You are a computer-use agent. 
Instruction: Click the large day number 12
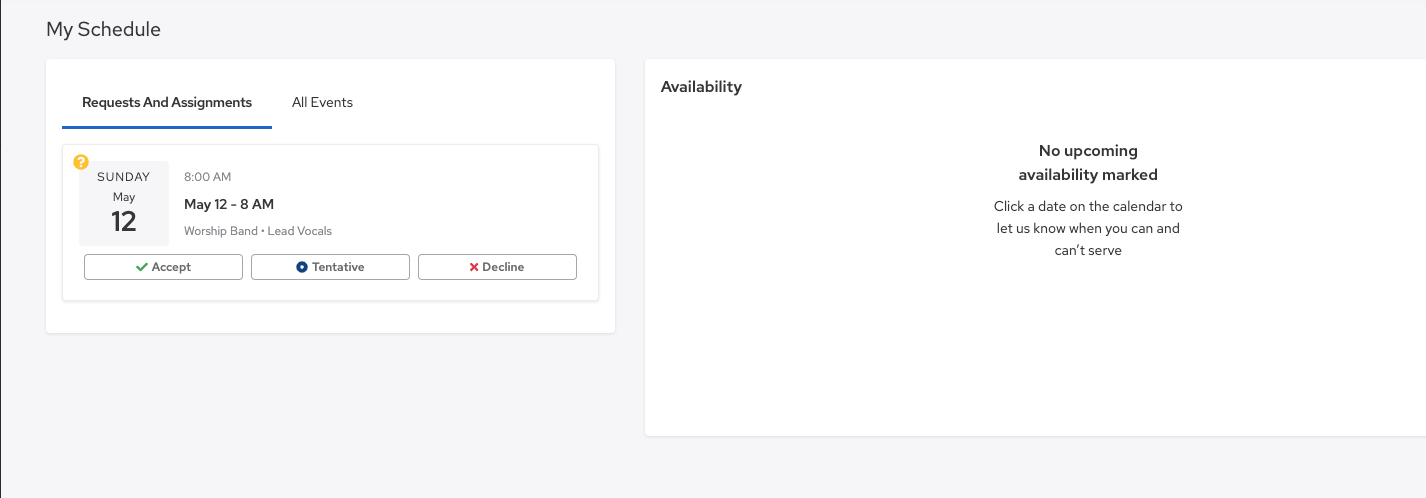click(x=124, y=221)
